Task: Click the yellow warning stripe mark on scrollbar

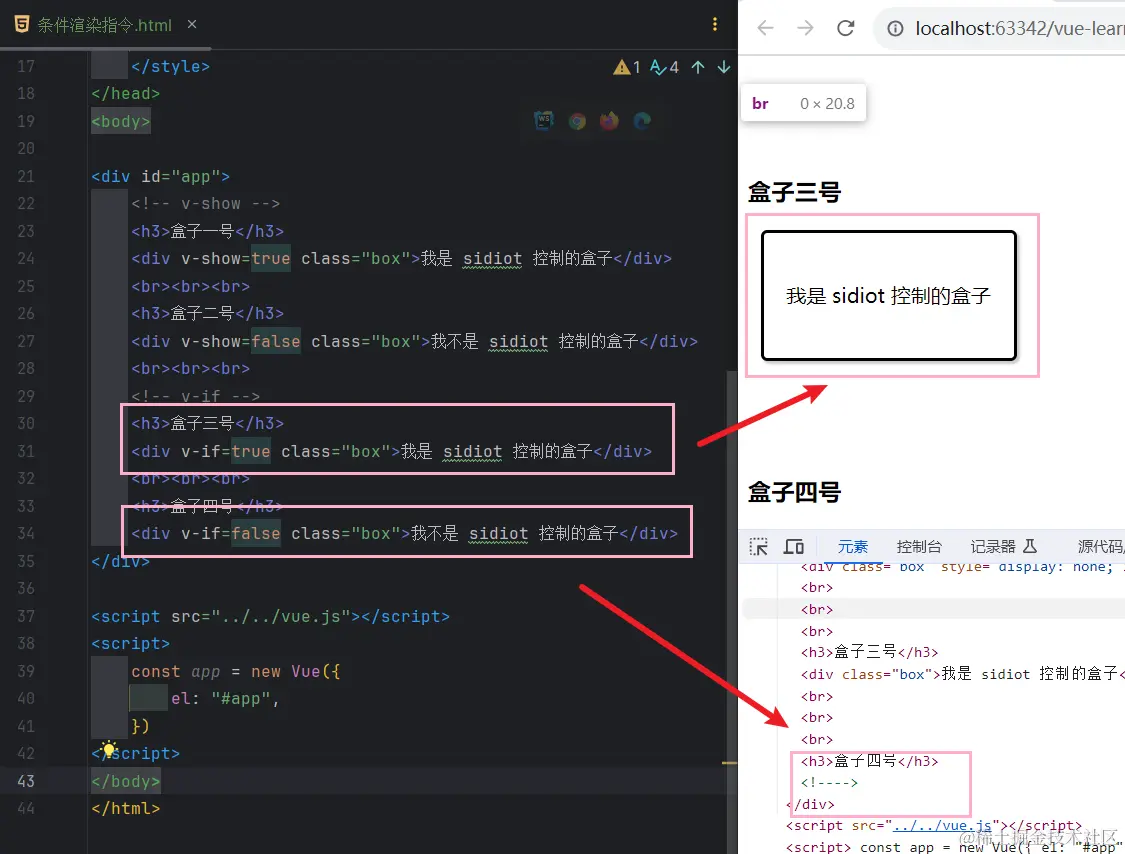Action: [729, 763]
